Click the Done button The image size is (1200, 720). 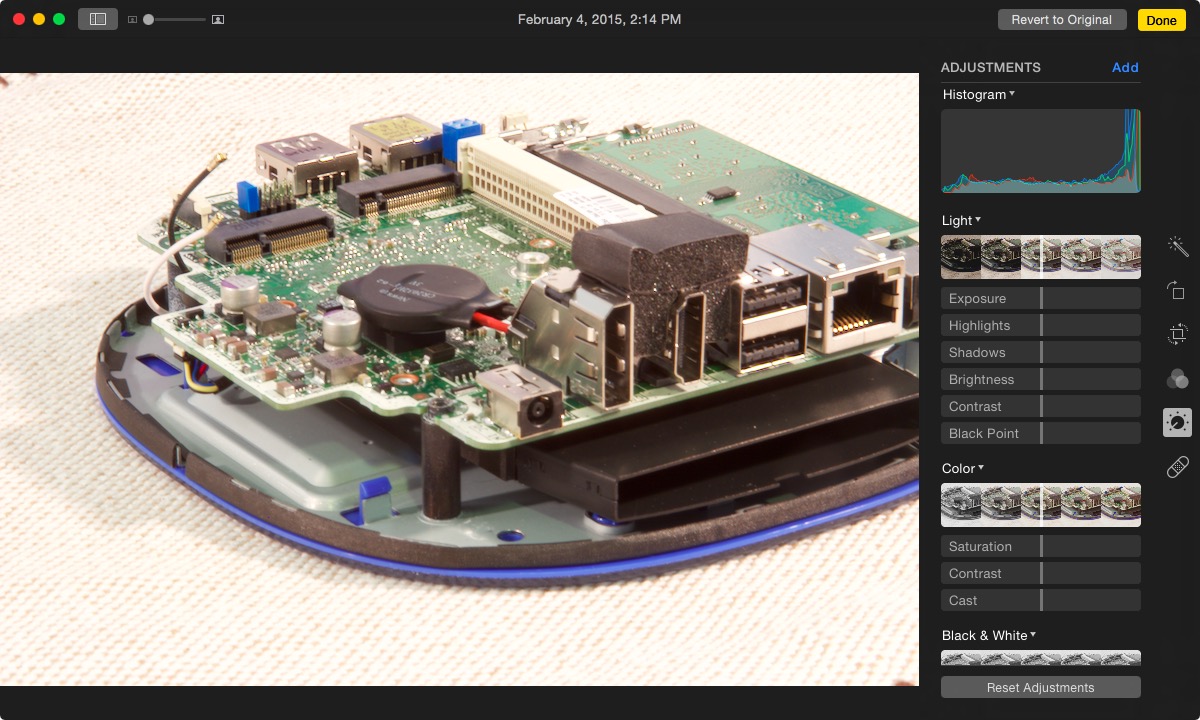point(1161,19)
